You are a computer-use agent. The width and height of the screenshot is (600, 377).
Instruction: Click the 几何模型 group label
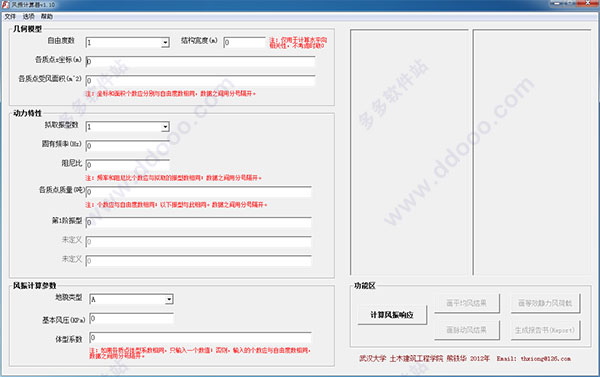tap(27, 29)
